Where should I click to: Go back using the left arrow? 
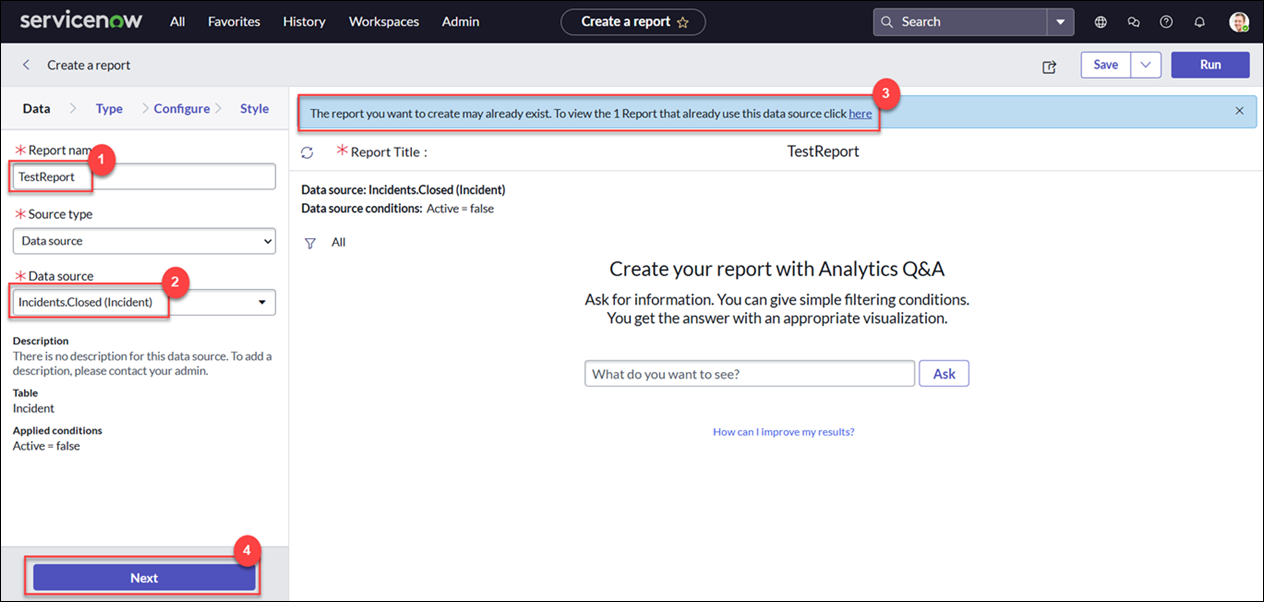coord(26,65)
